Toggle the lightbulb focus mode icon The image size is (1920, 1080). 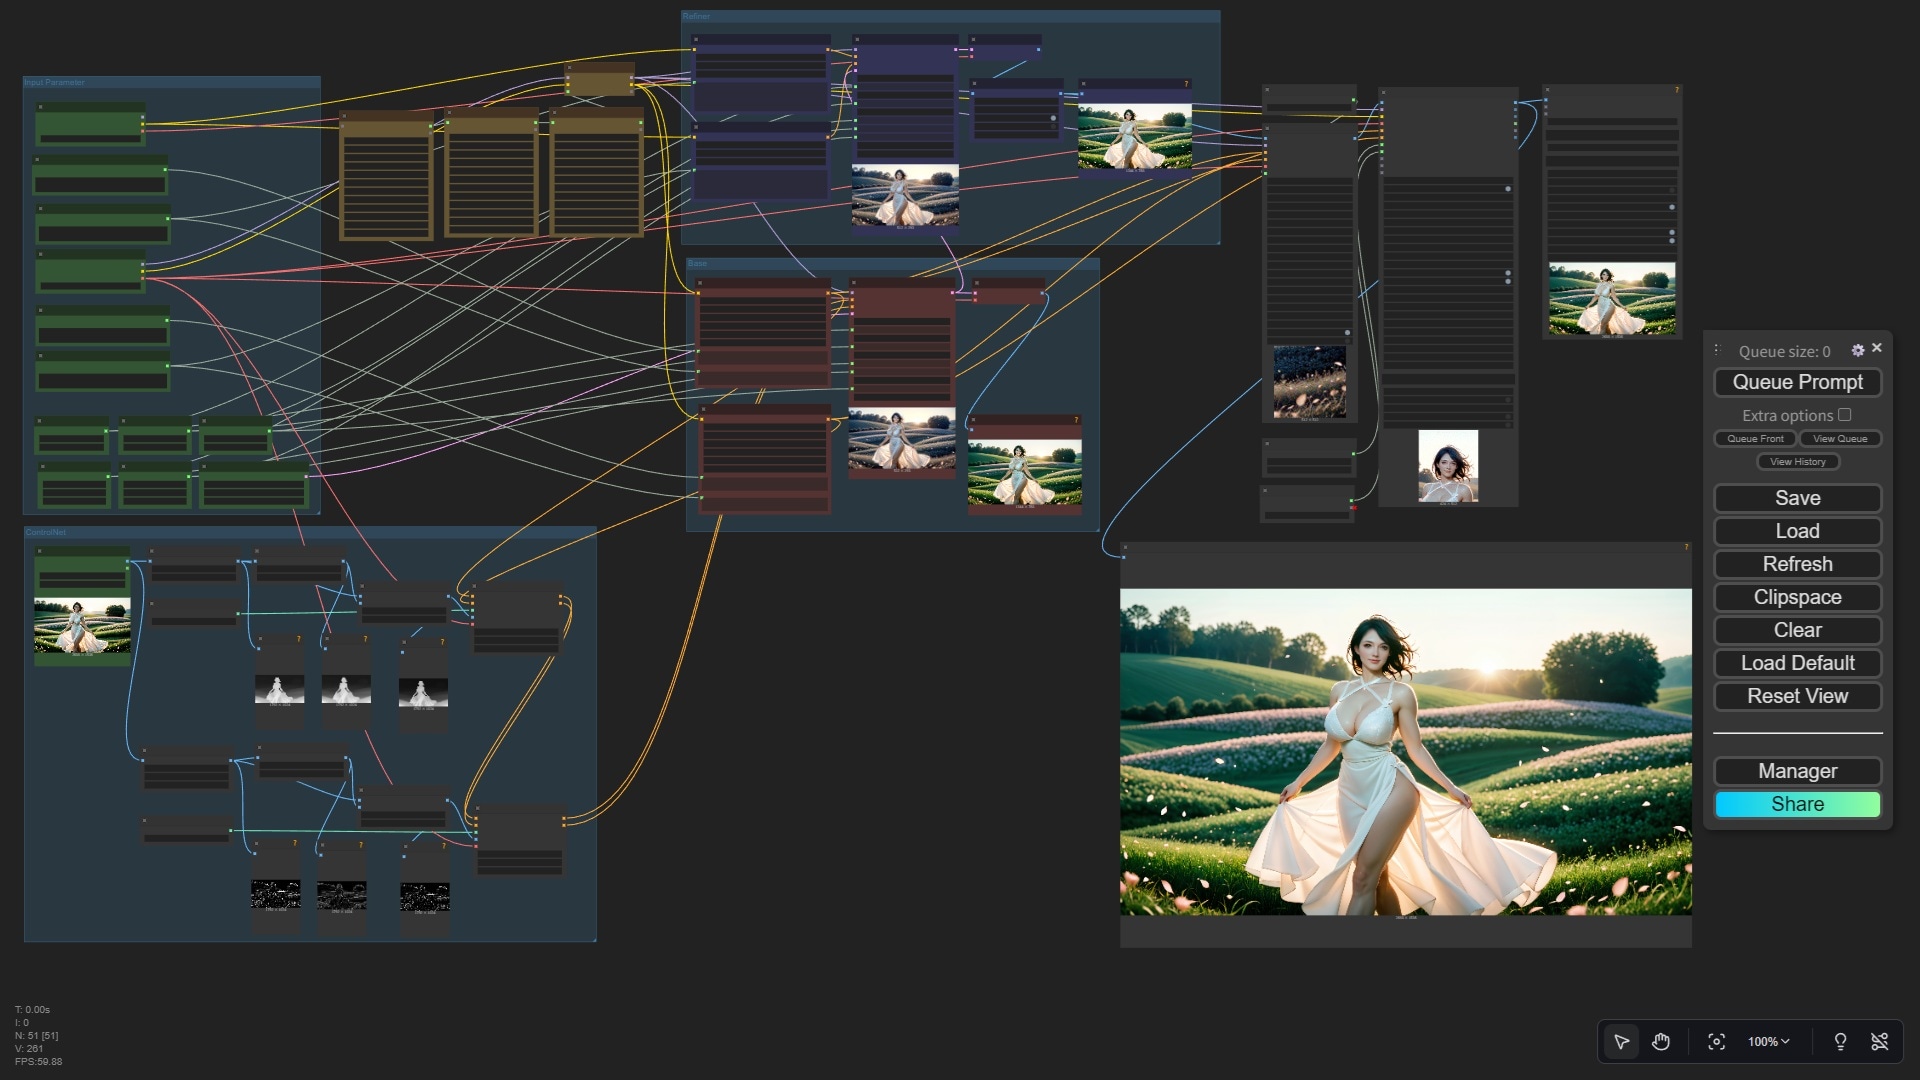pyautogui.click(x=1840, y=1042)
